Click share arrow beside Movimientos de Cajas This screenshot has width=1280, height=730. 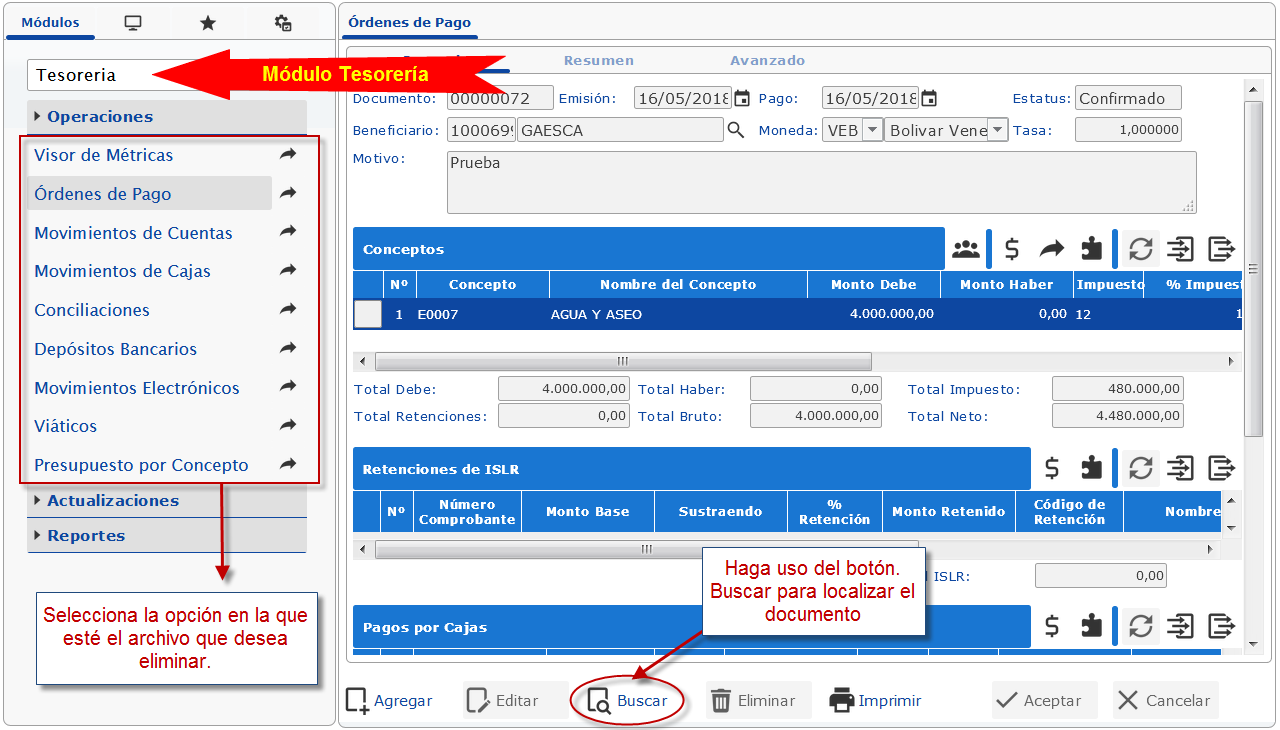(288, 271)
